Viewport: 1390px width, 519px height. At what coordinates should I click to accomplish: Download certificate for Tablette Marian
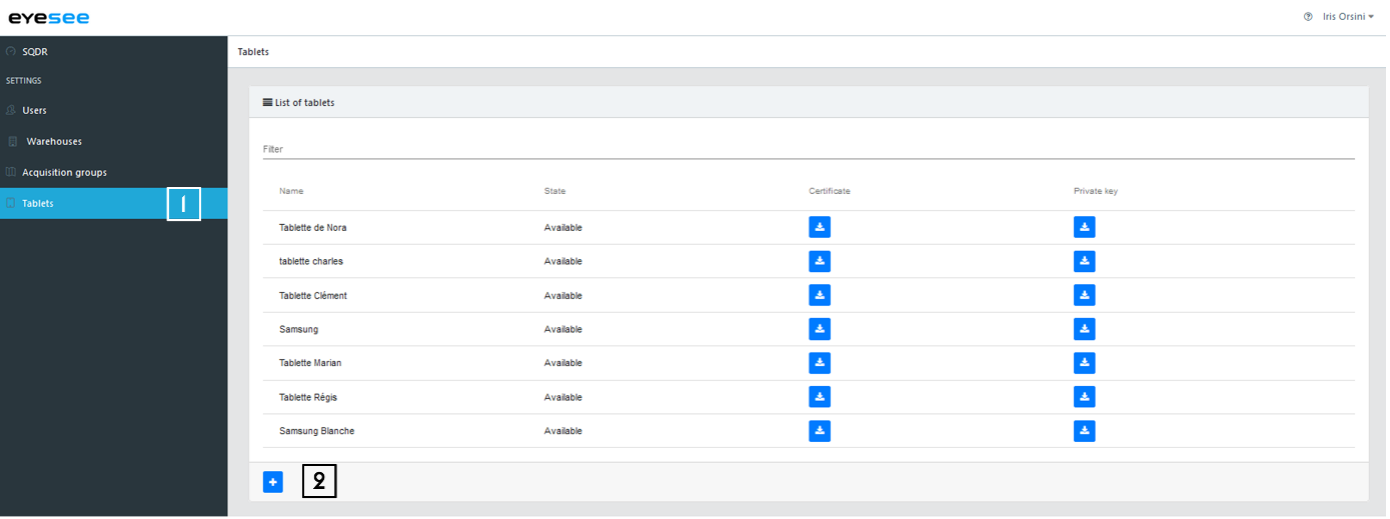coord(819,363)
